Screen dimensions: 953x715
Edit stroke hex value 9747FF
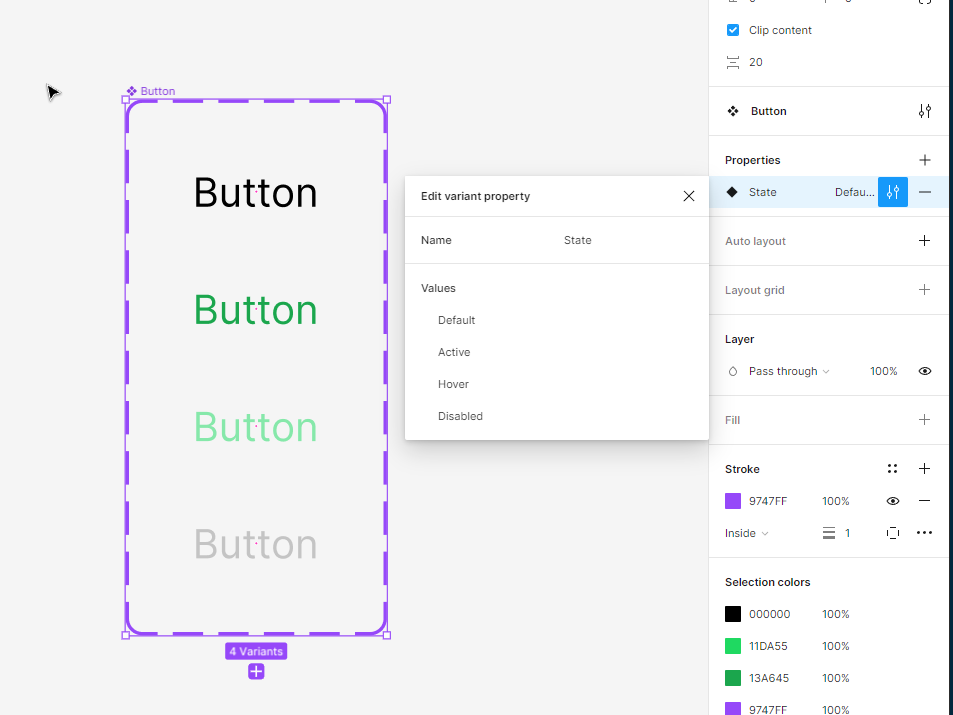(x=768, y=501)
